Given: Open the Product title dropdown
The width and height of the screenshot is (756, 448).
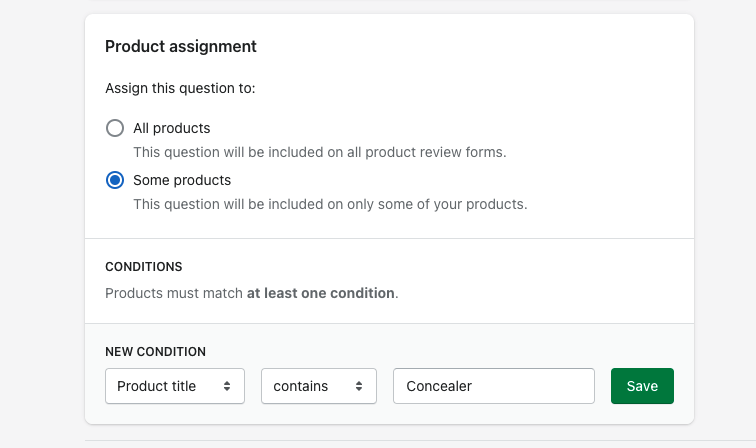Looking at the screenshot, I should click(174, 386).
